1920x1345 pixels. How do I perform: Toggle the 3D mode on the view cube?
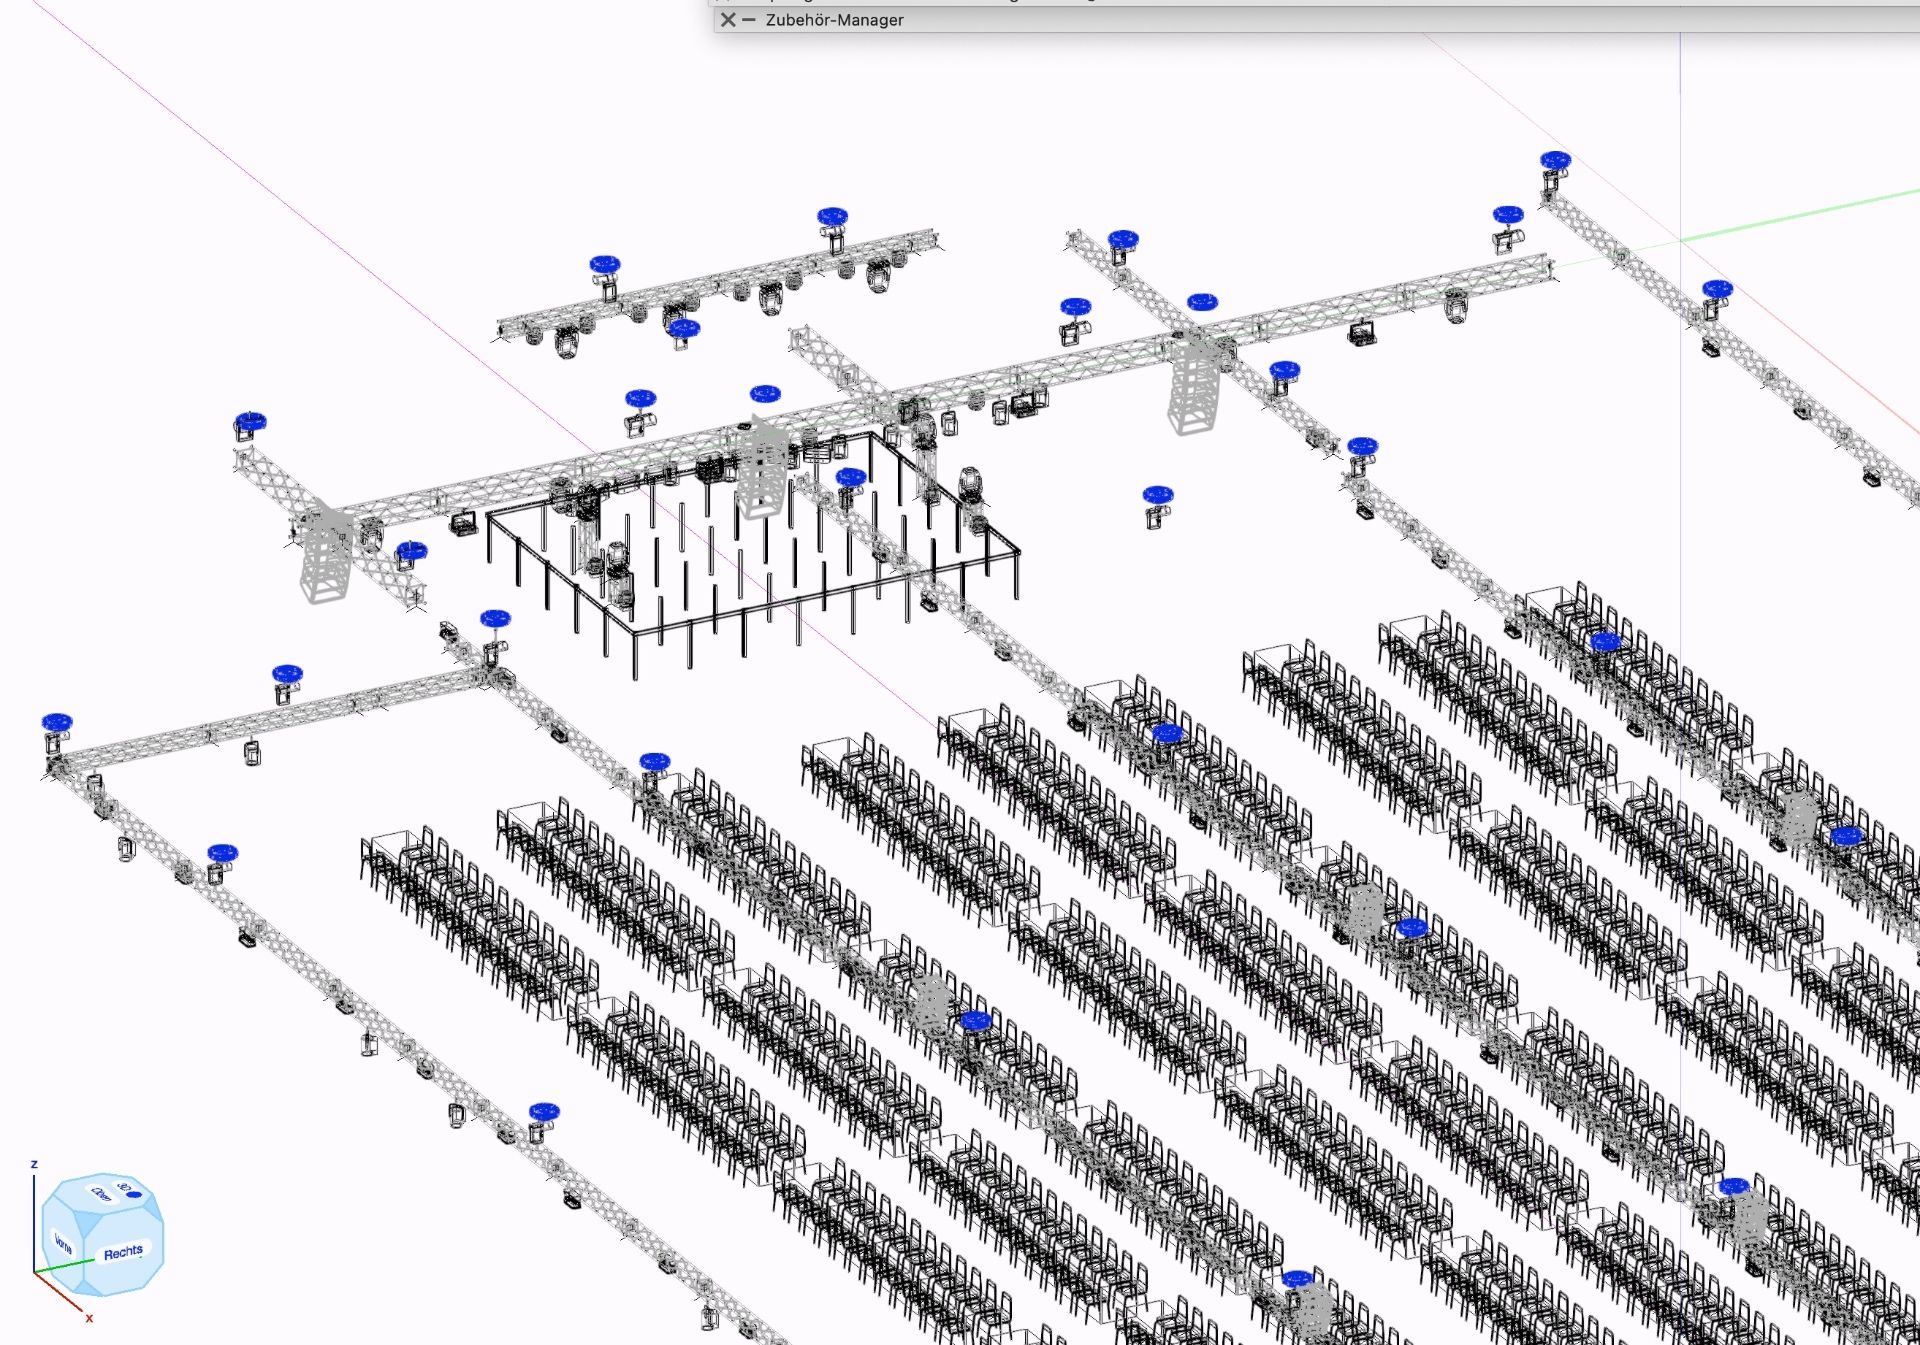tap(130, 1191)
